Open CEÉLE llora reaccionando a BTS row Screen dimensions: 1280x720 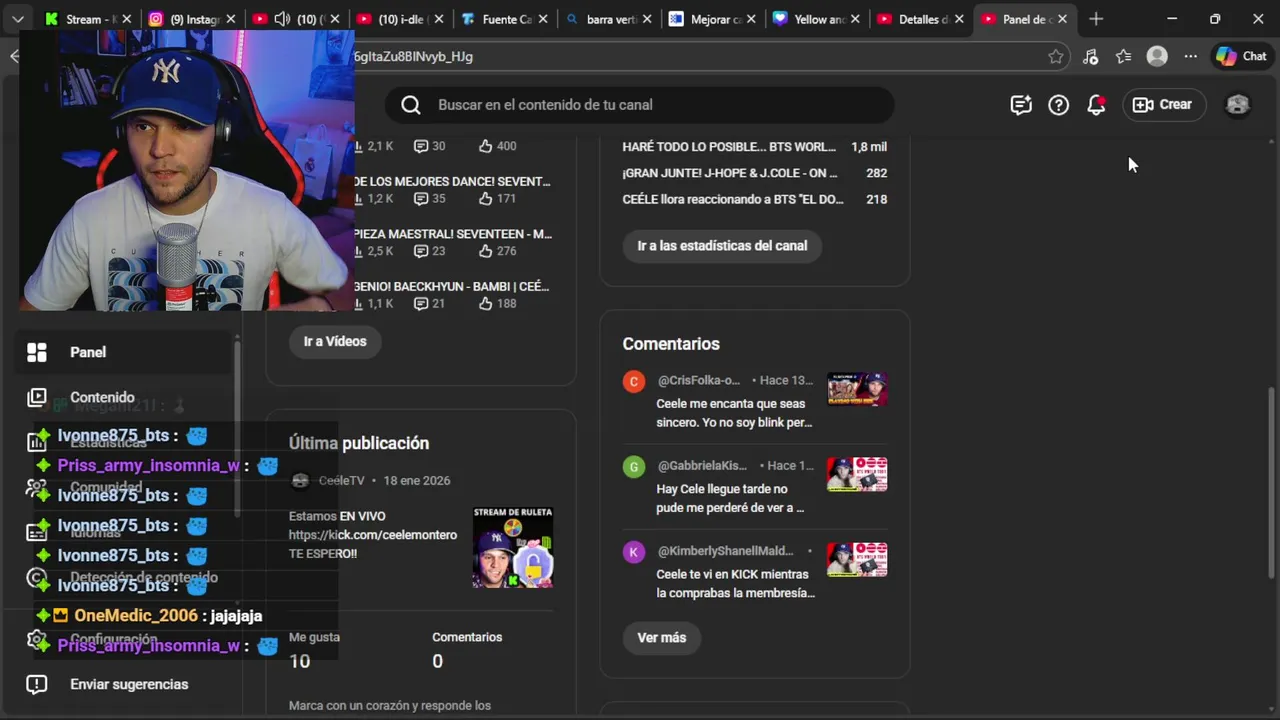[x=755, y=199]
